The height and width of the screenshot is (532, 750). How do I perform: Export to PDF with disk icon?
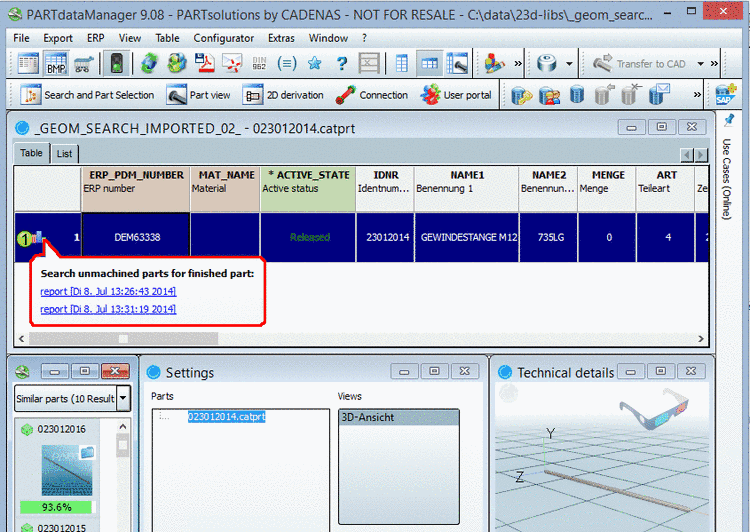(204, 63)
